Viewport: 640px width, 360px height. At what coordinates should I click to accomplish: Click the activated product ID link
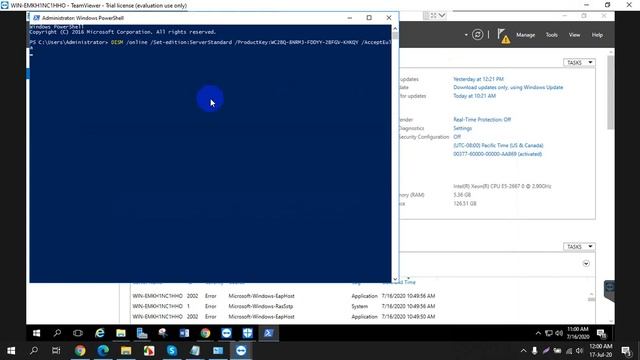click(x=498, y=154)
